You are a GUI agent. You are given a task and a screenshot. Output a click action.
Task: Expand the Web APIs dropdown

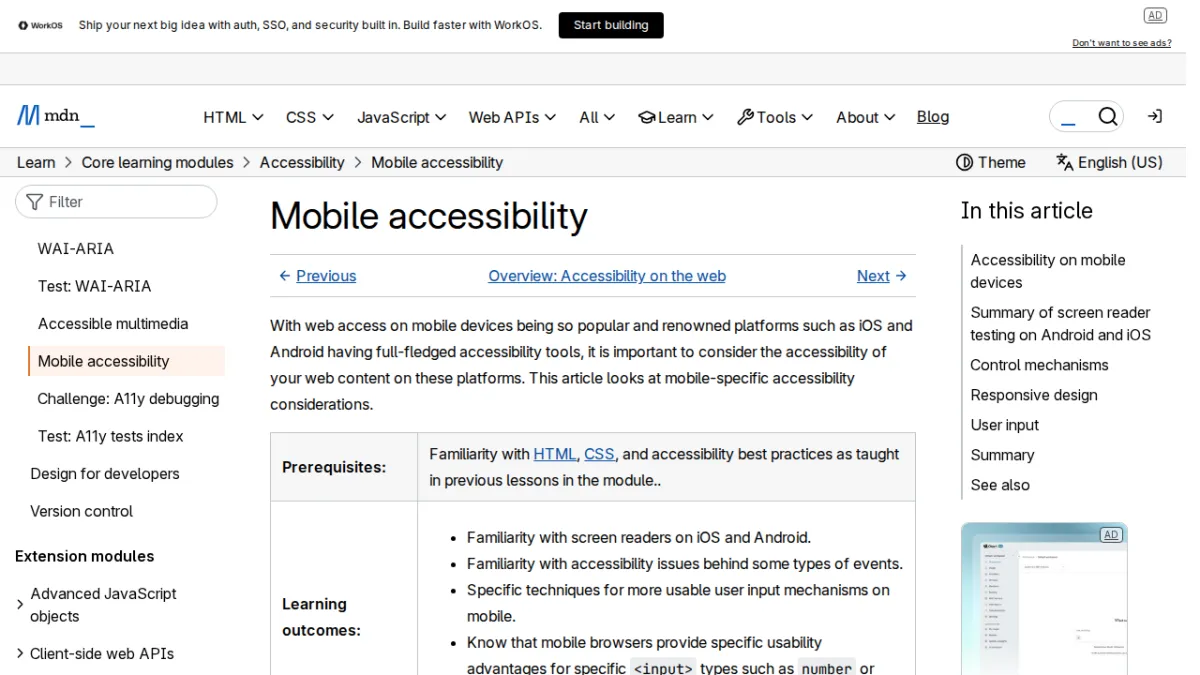[x=512, y=117]
